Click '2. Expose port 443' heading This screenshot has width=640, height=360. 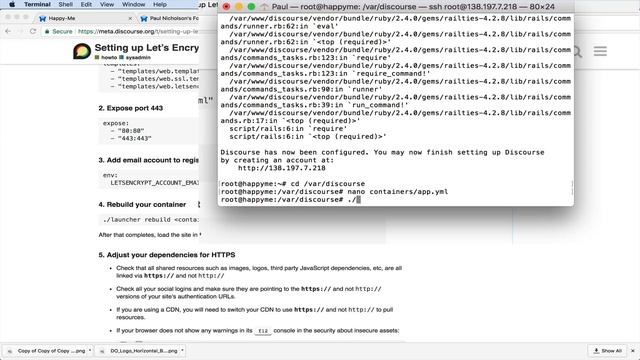point(131,108)
